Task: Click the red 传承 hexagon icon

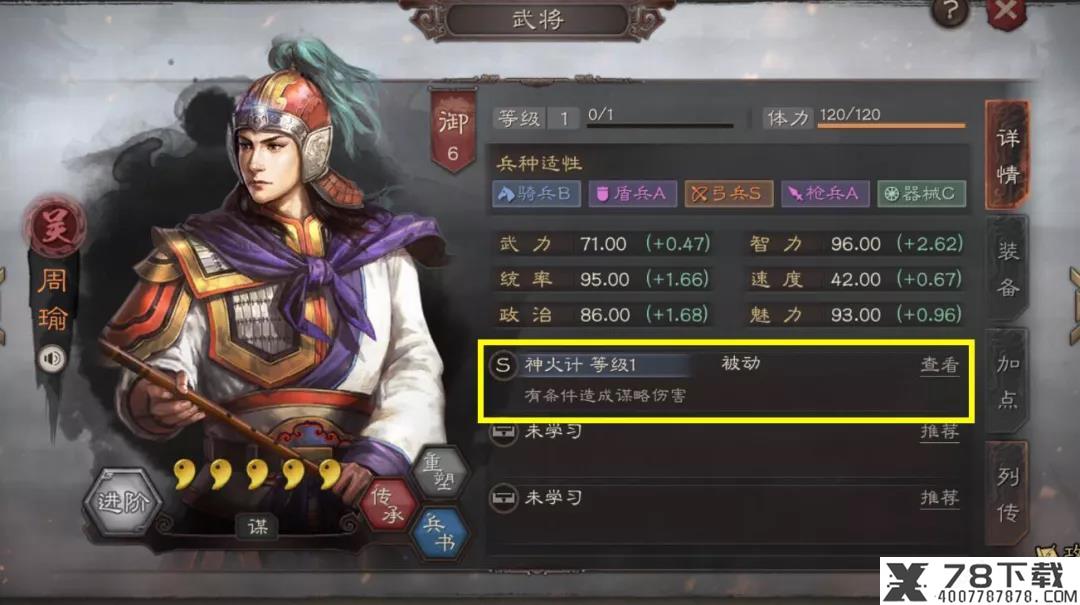Action: tap(388, 505)
